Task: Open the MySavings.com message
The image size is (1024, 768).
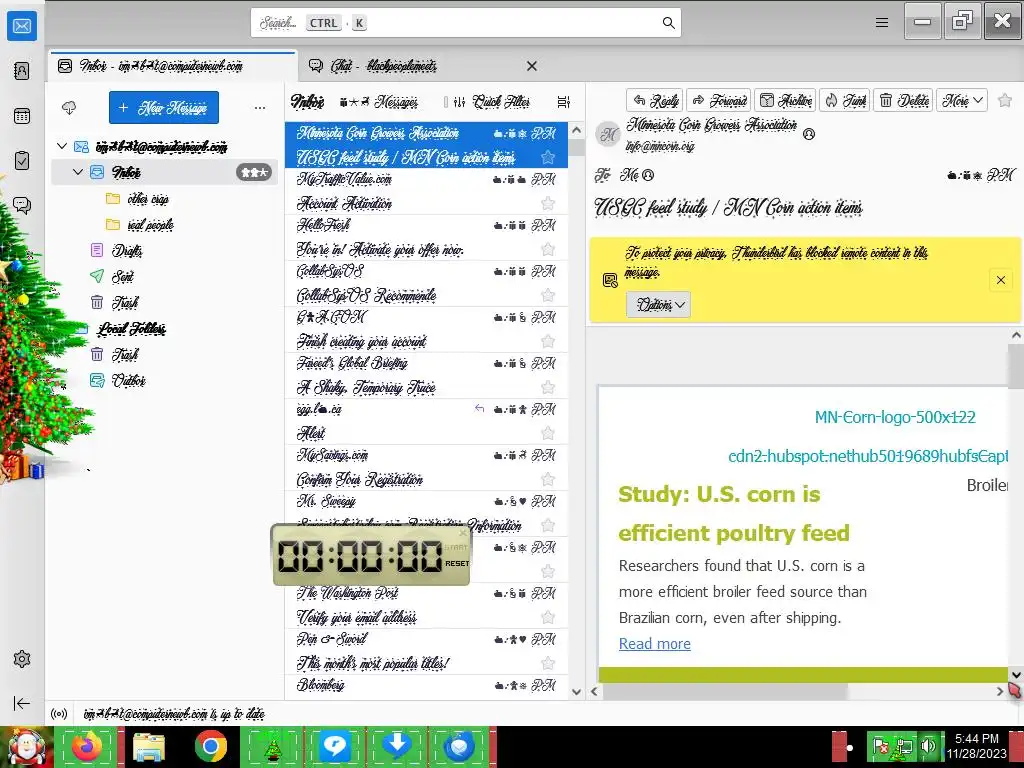Action: (426, 468)
